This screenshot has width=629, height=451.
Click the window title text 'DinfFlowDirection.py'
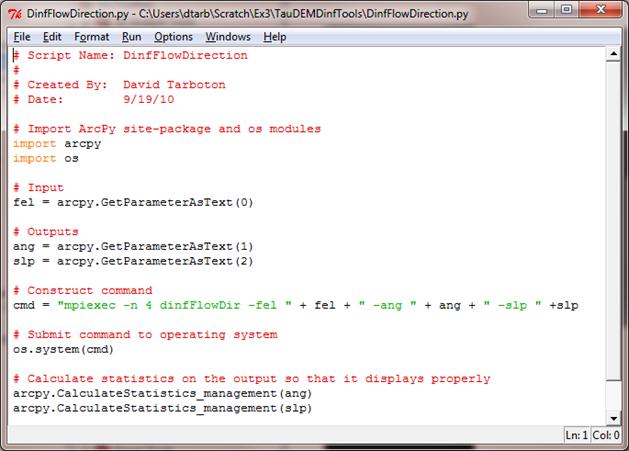(x=78, y=14)
